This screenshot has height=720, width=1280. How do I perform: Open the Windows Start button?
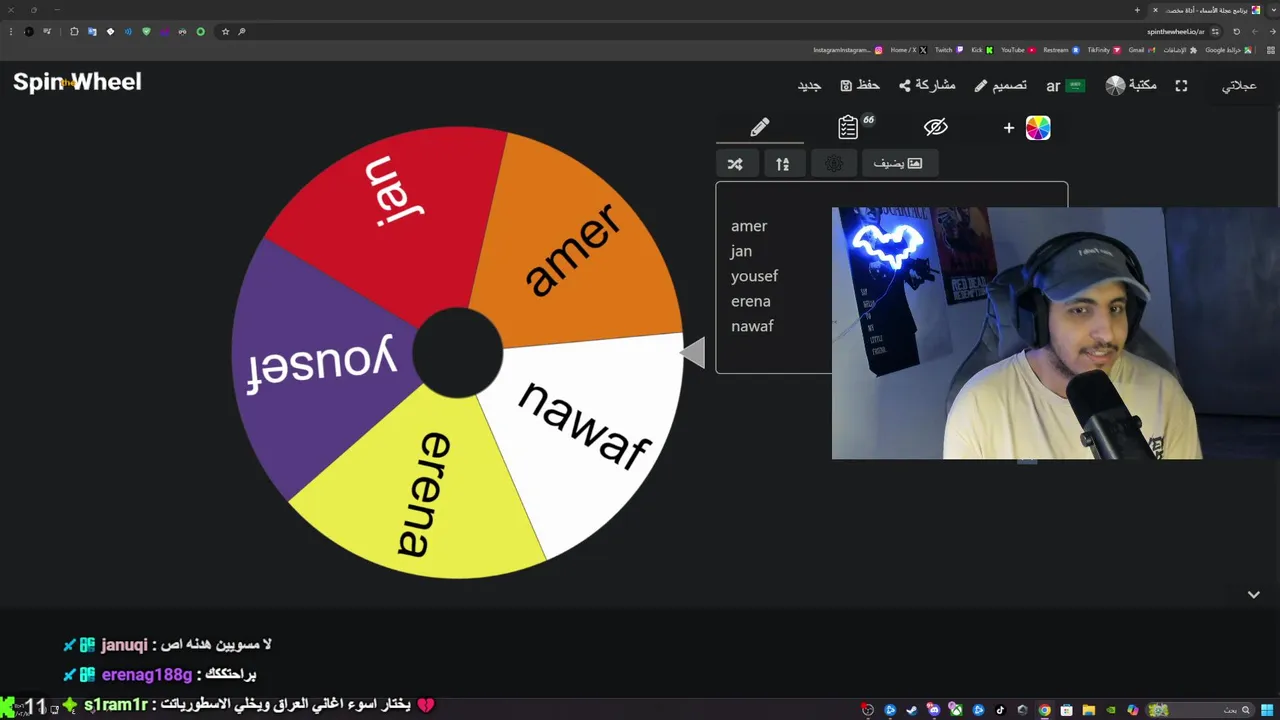point(1267,709)
